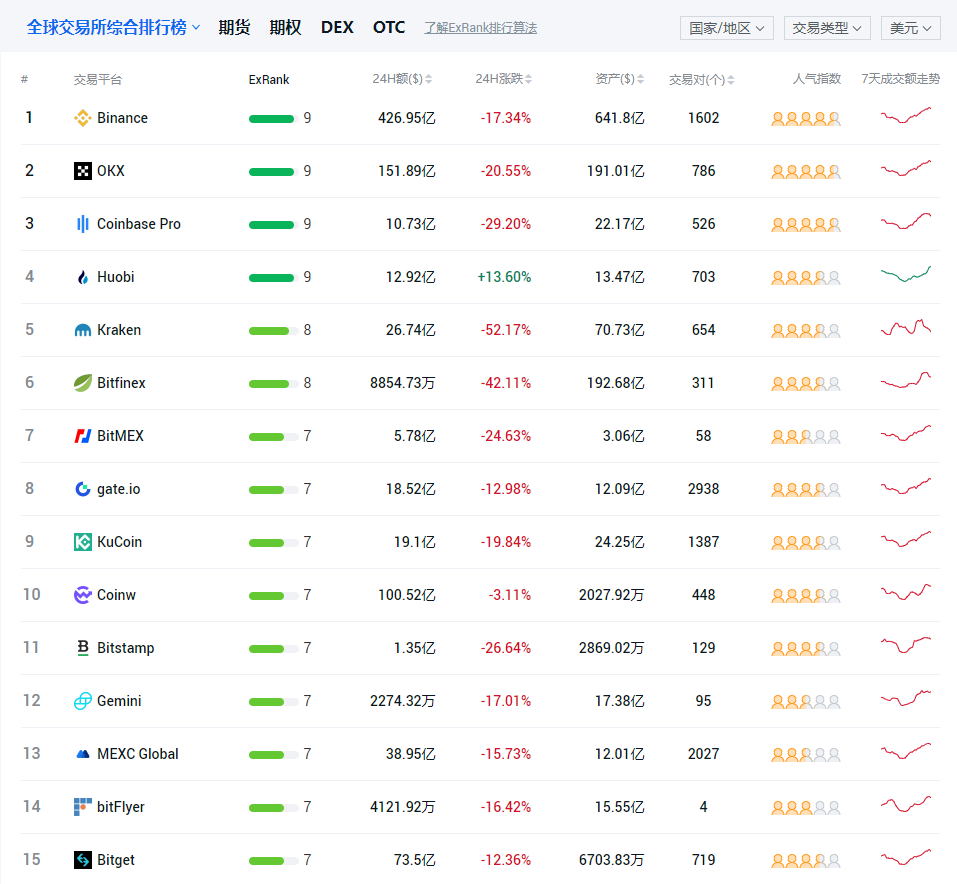Click BitMEX popularity rating icons
957x884 pixels.
click(x=806, y=437)
